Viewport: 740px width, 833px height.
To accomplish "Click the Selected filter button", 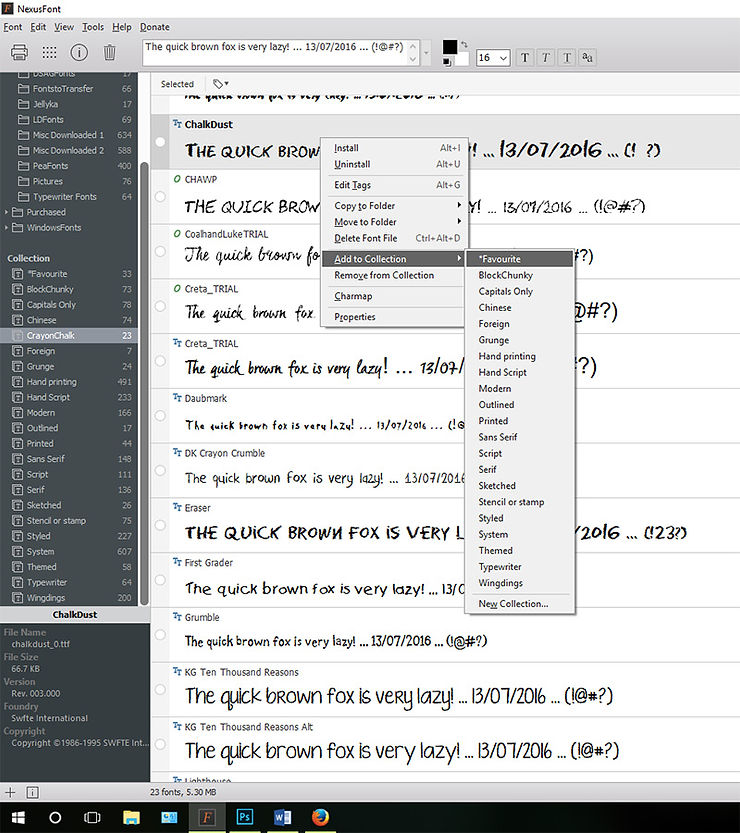I will (177, 84).
